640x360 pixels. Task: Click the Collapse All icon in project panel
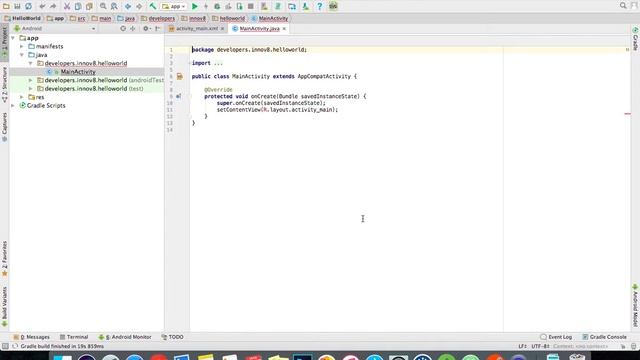(133, 29)
